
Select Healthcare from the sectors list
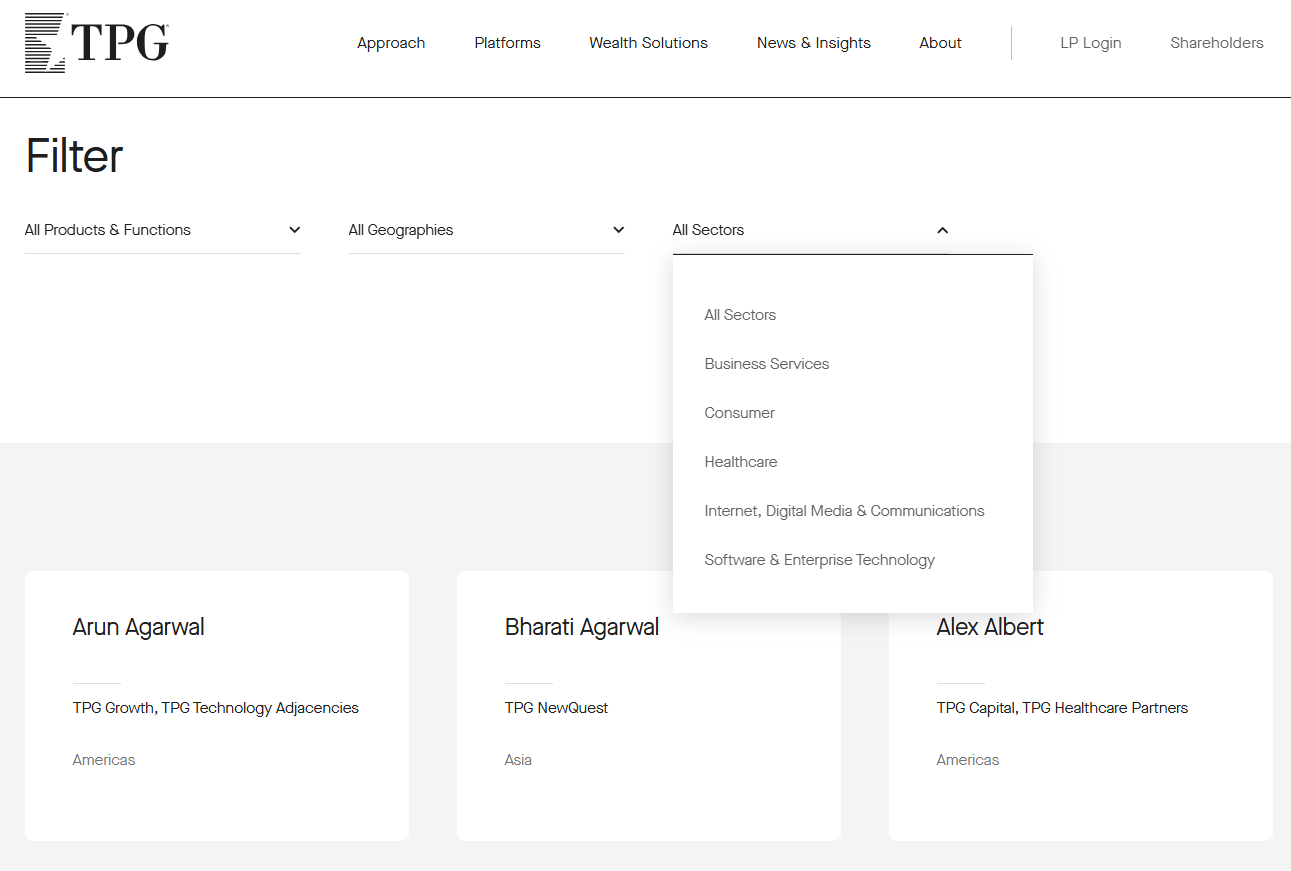tap(741, 461)
